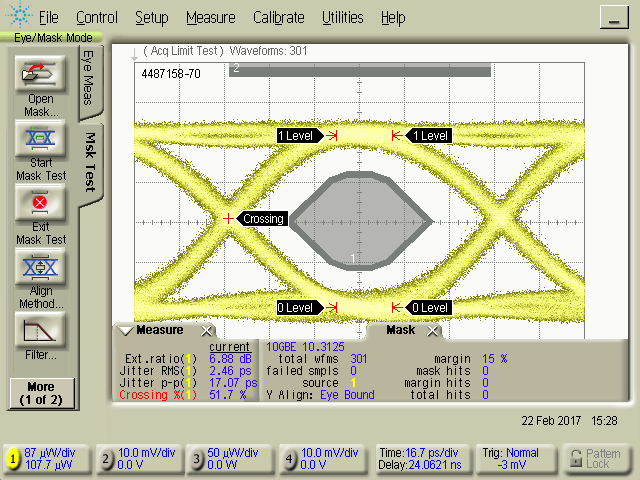Click the waveform label 4487158-70

click(171, 74)
